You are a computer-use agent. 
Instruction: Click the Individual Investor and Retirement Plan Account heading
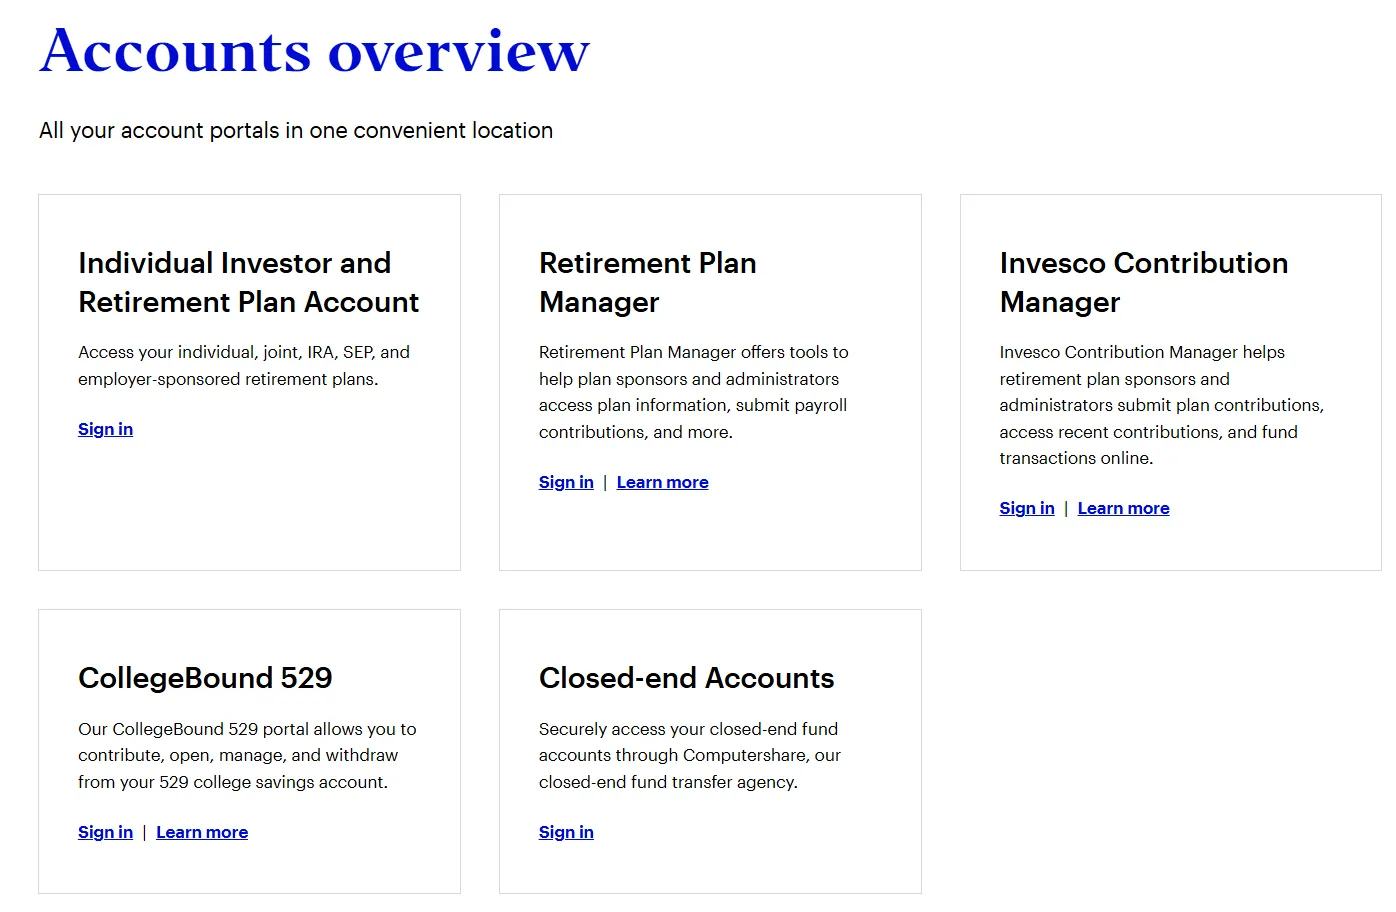(248, 282)
